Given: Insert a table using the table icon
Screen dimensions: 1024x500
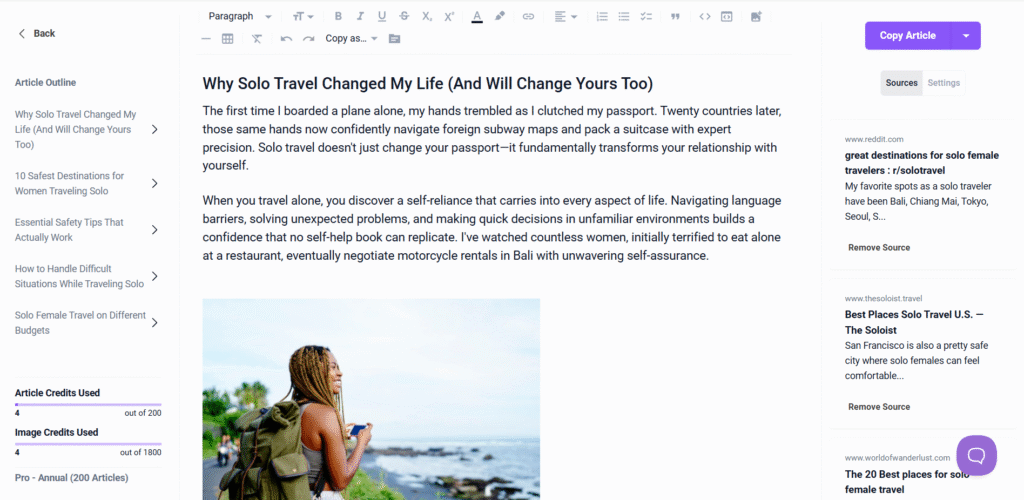Looking at the screenshot, I should [228, 39].
